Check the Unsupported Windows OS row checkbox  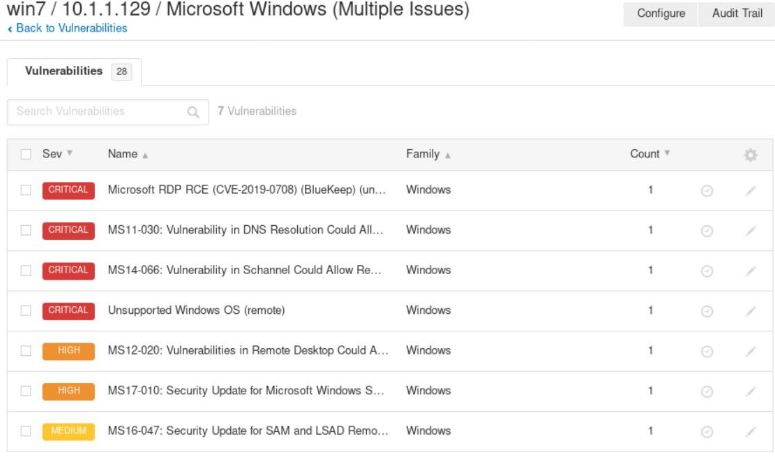26,311
